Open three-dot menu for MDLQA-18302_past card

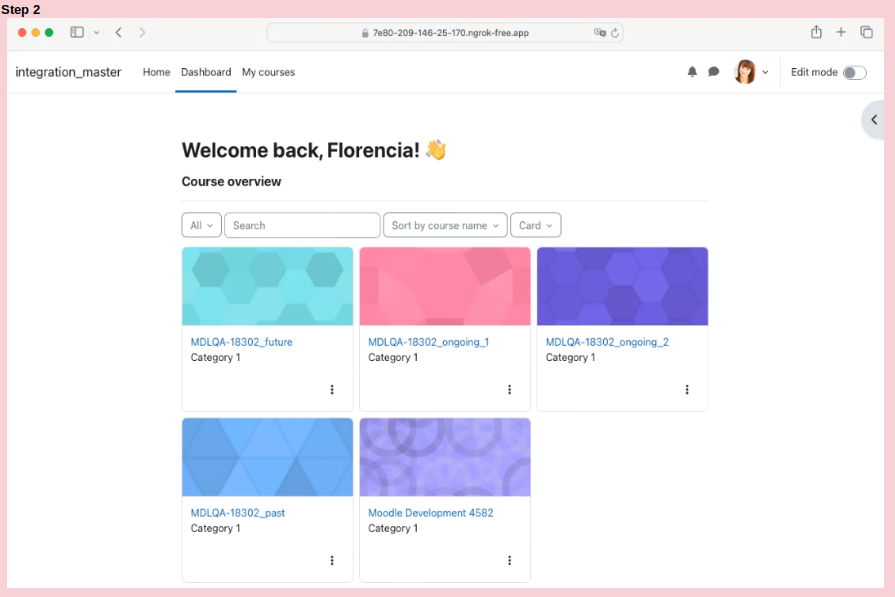tap(332, 560)
